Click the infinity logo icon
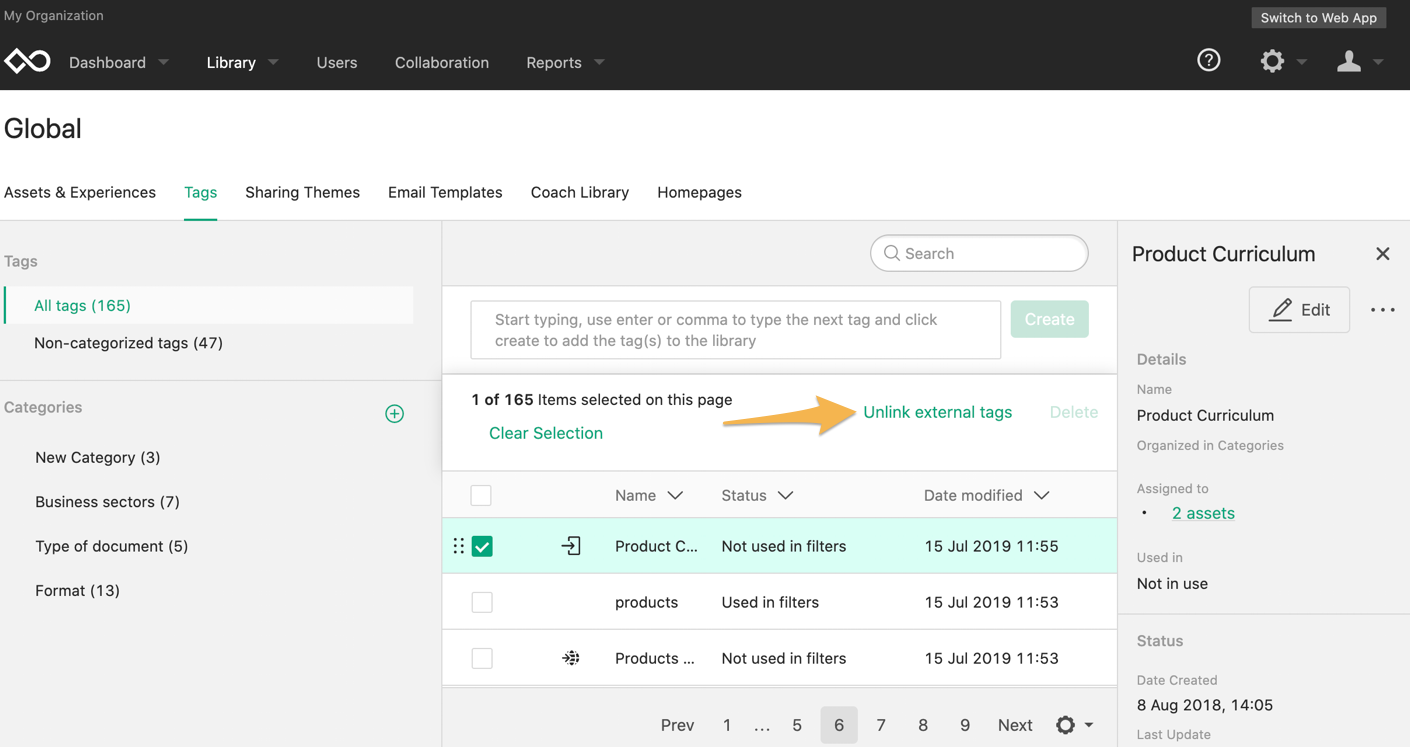This screenshot has width=1410, height=747. 27,62
